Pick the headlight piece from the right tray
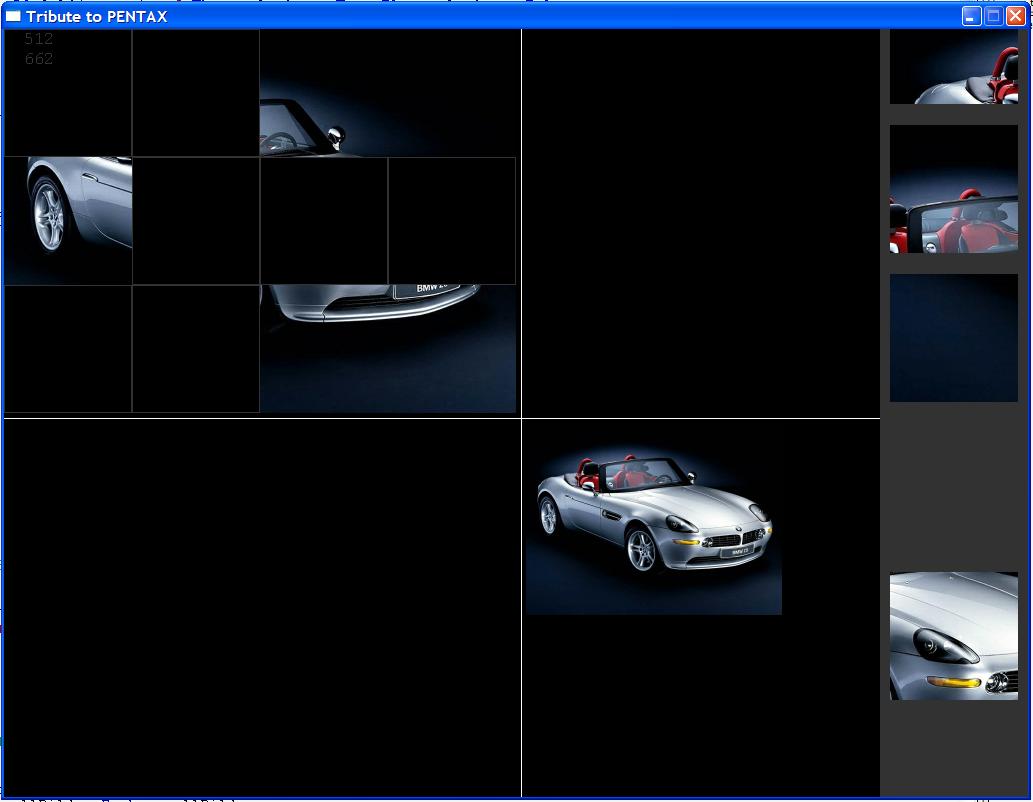The height and width of the screenshot is (802, 1033). pos(953,635)
